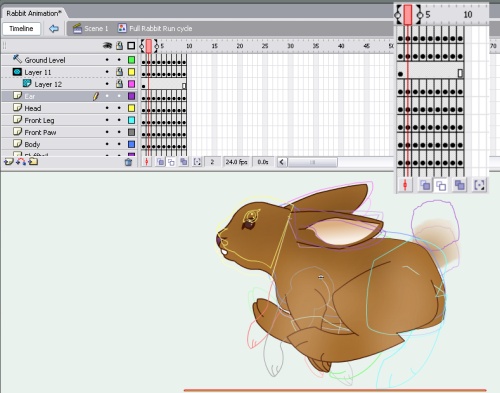This screenshot has width=500, height=393.
Task: Lock the Front Paw layer
Action: pyautogui.click(x=119, y=132)
